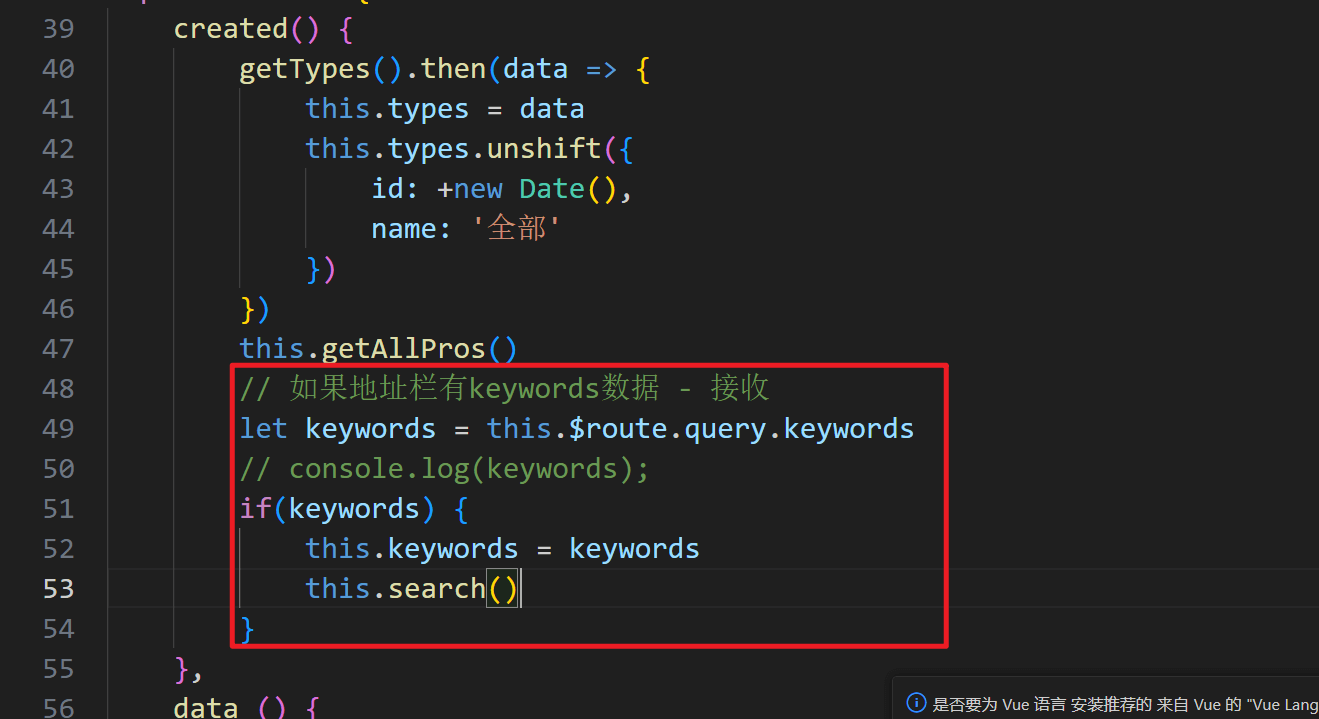This screenshot has width=1319, height=719.
Task: Click line number 43 in the gutter
Action: 58,189
